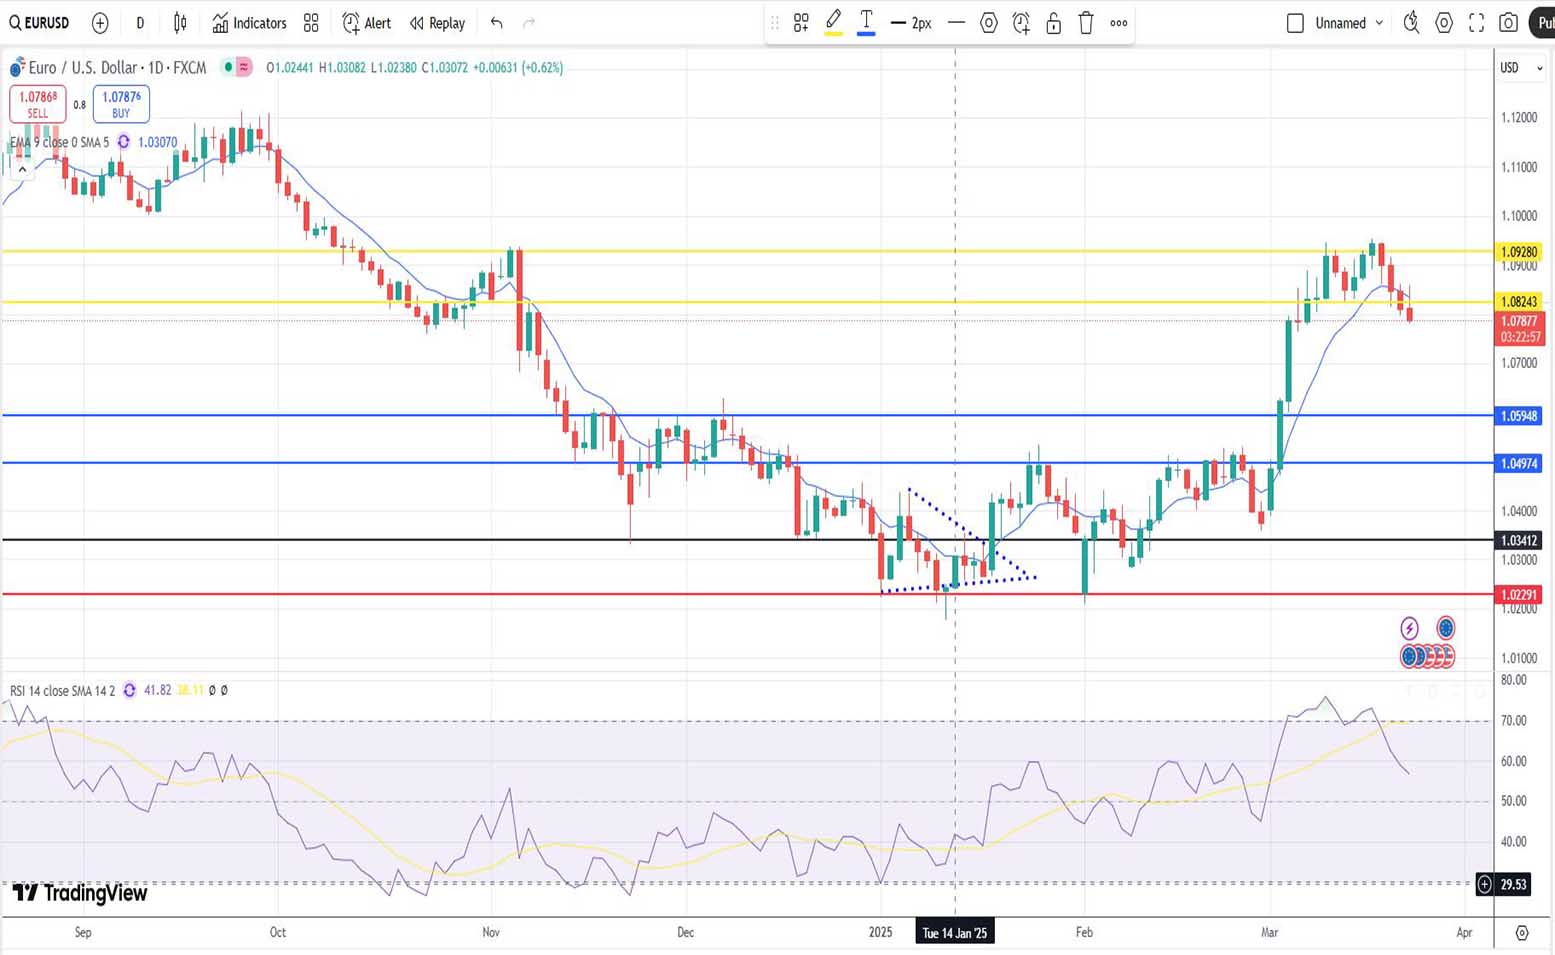This screenshot has height=955, width=1555.
Task: Enter fullscreen mode
Action: point(1476,23)
